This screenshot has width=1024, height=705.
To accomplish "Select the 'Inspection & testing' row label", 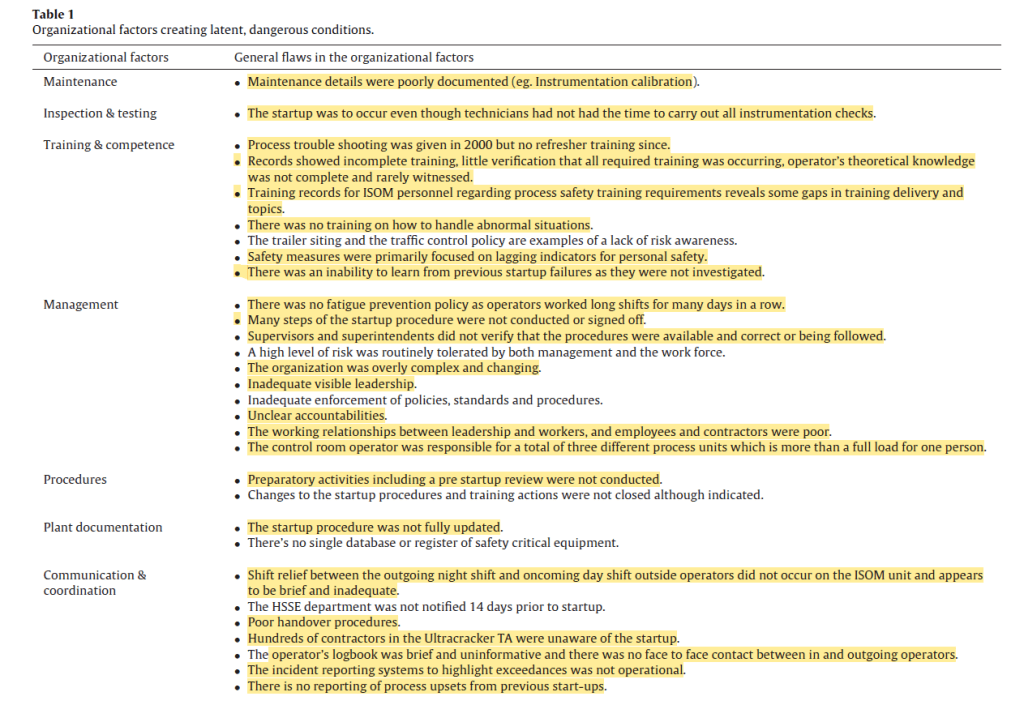I will 100,114.
